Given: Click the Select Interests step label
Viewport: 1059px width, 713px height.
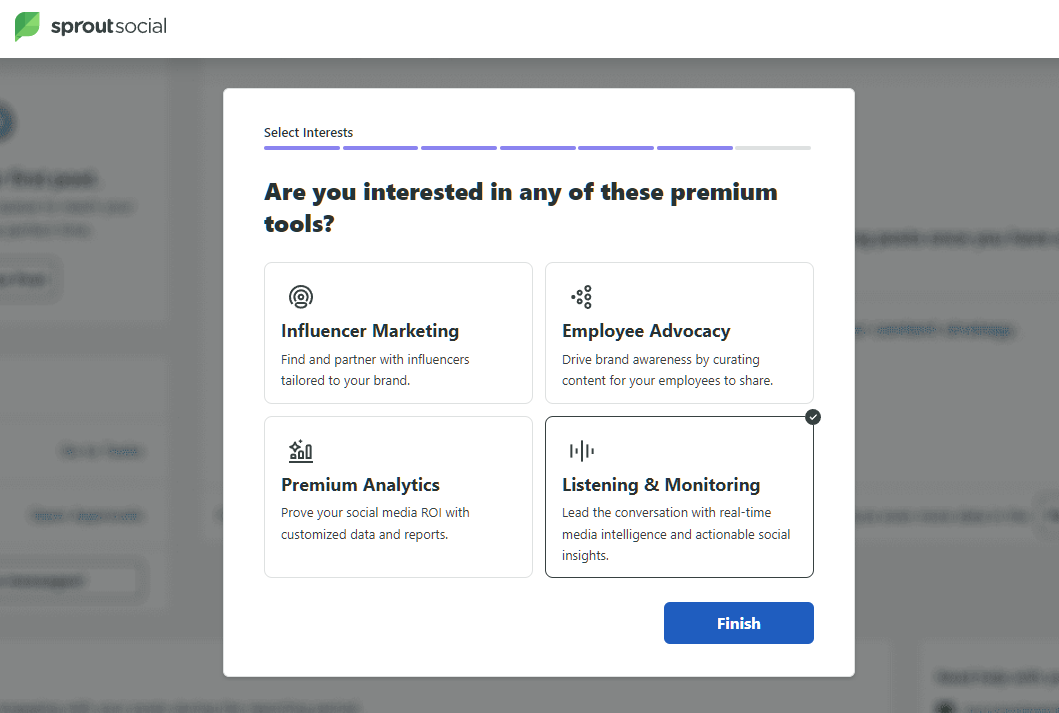Looking at the screenshot, I should click(308, 132).
